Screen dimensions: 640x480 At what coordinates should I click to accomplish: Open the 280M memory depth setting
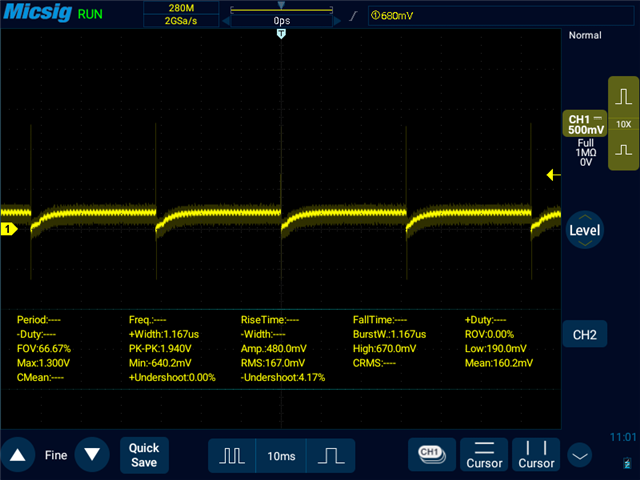pyautogui.click(x=181, y=8)
